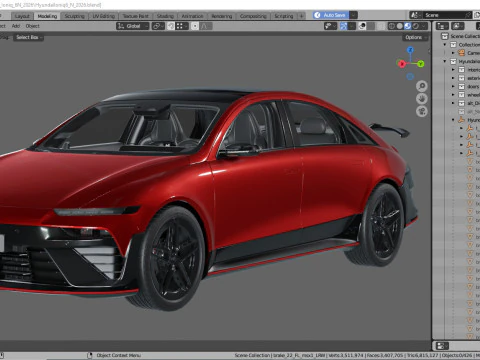Open proportional editing falloff menu

(206, 26)
